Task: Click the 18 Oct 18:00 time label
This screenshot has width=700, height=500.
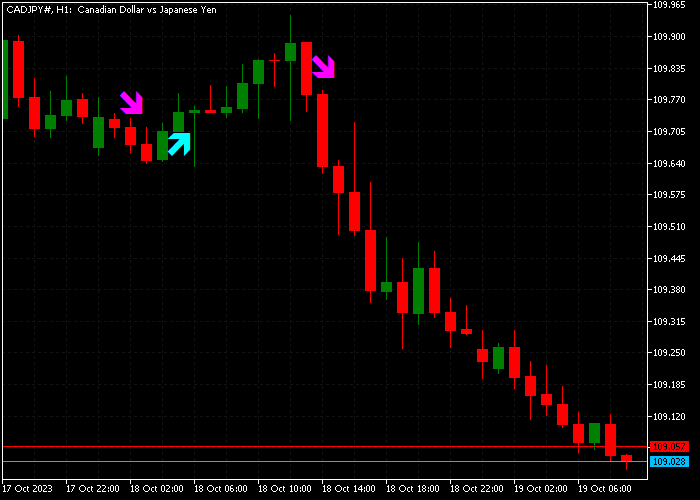Action: pos(412,489)
